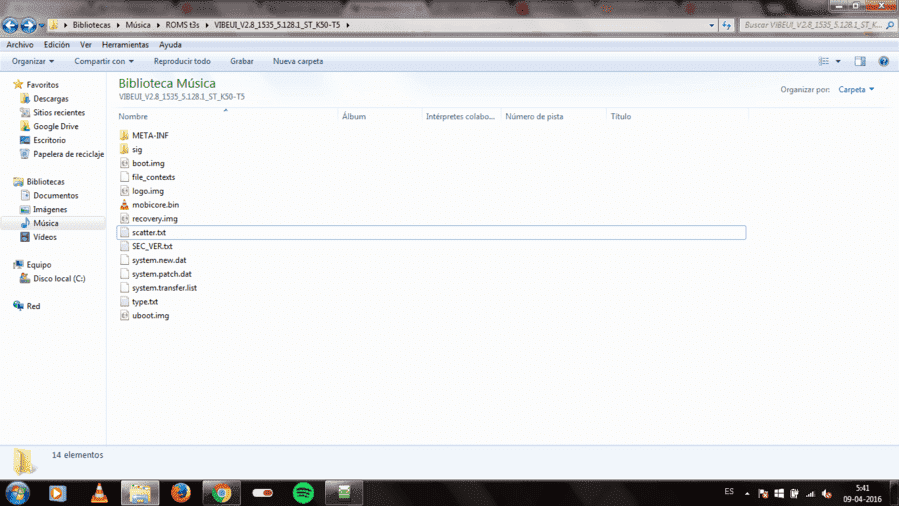Open the Herramientas menu
Image resolution: width=899 pixels, height=506 pixels.
(125, 45)
